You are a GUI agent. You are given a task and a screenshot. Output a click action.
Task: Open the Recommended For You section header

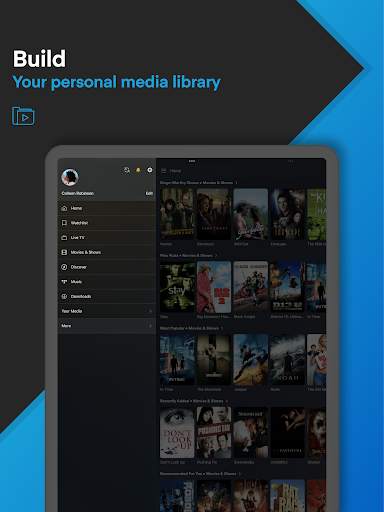[x=200, y=473]
